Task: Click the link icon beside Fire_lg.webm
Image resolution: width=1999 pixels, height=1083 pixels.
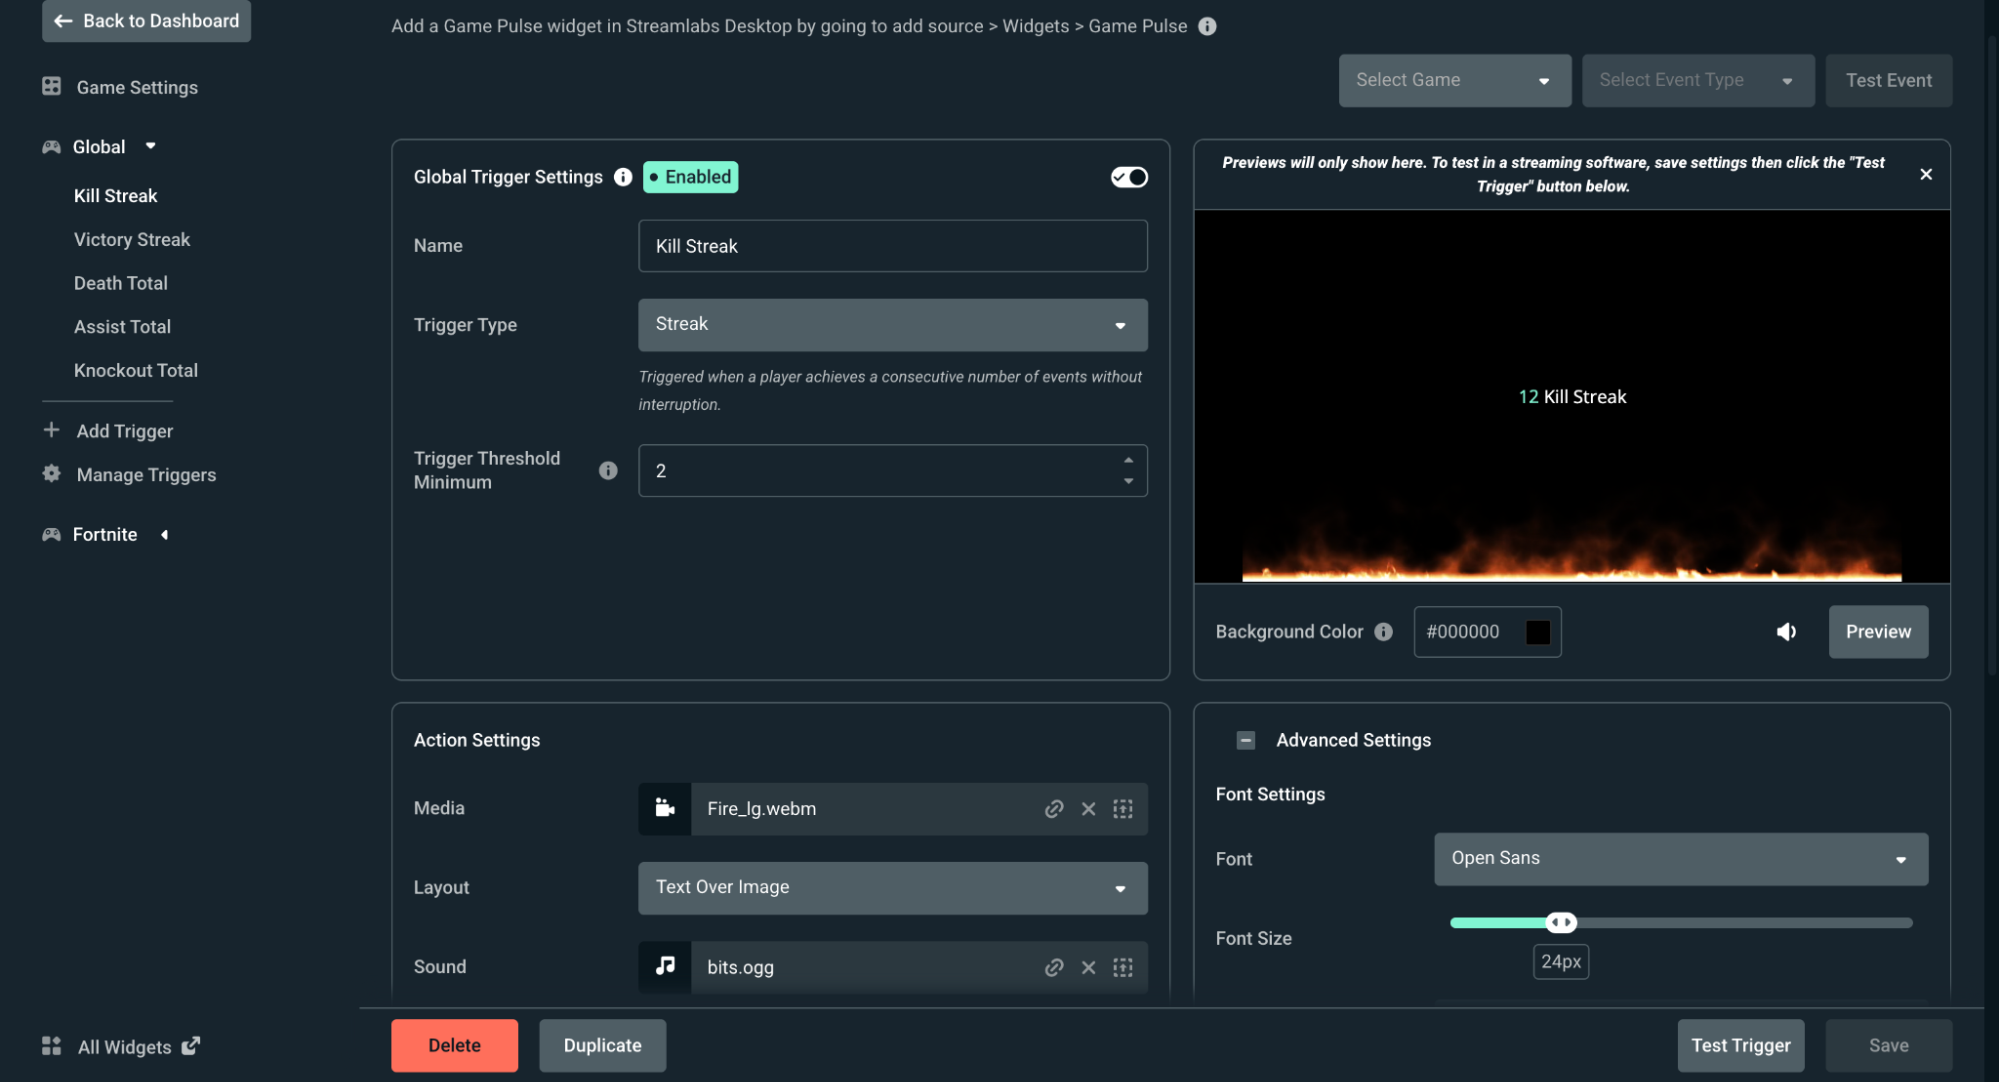Action: click(1053, 808)
